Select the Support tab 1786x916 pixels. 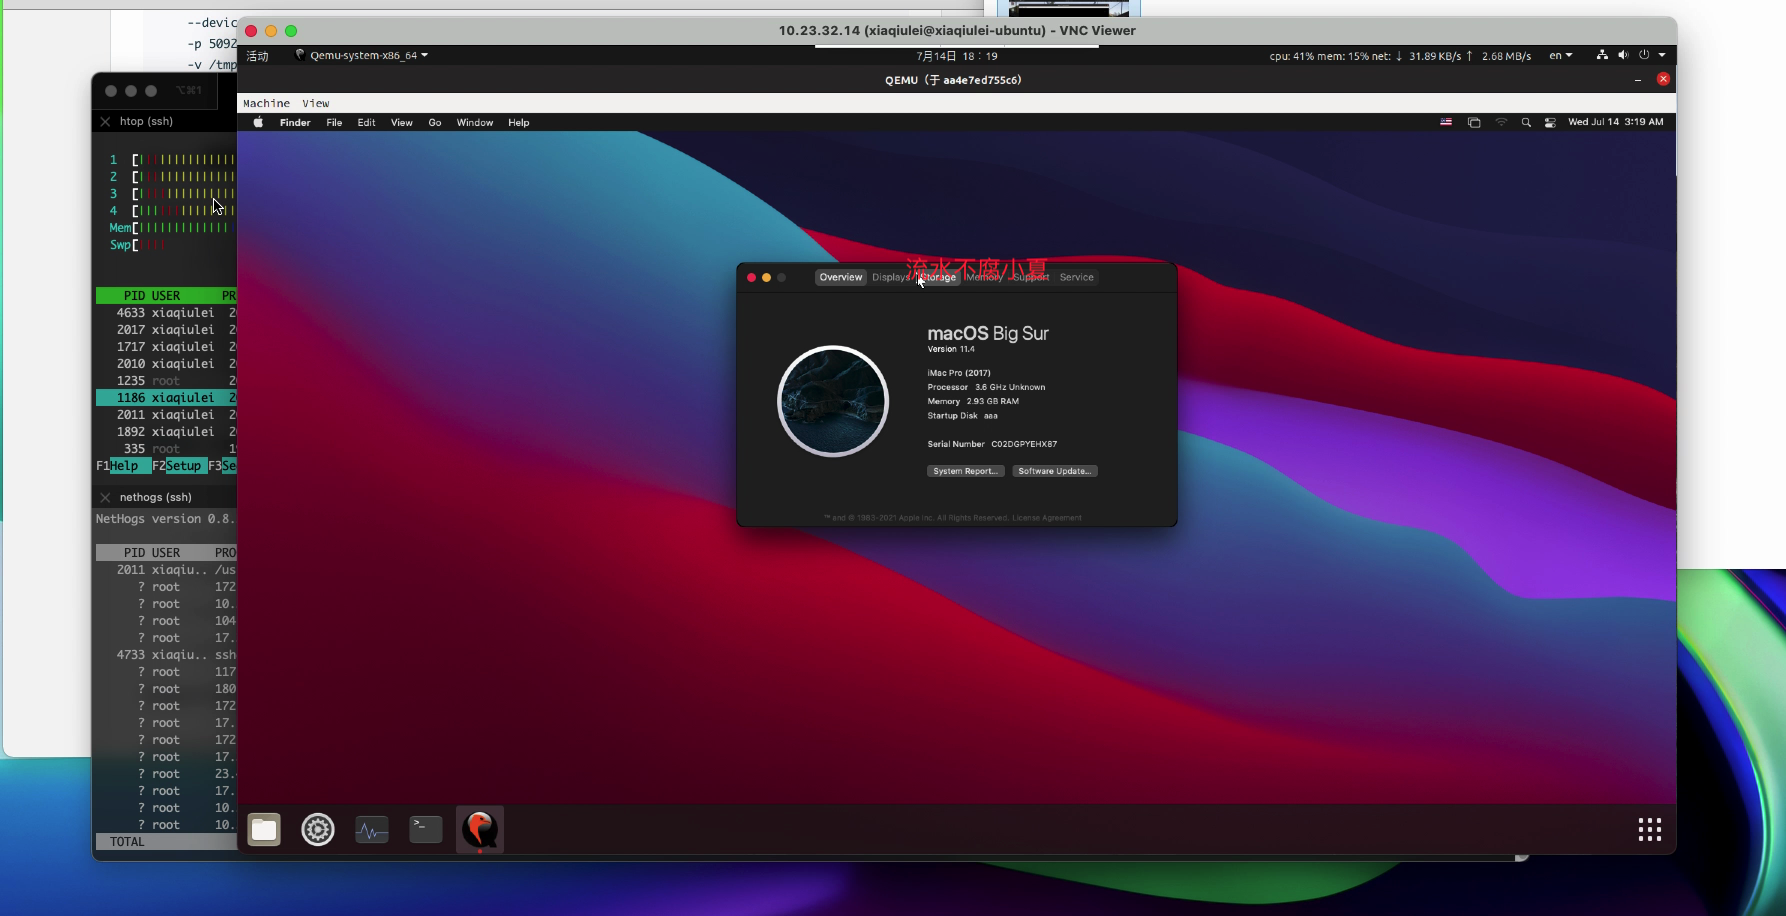tap(1031, 277)
